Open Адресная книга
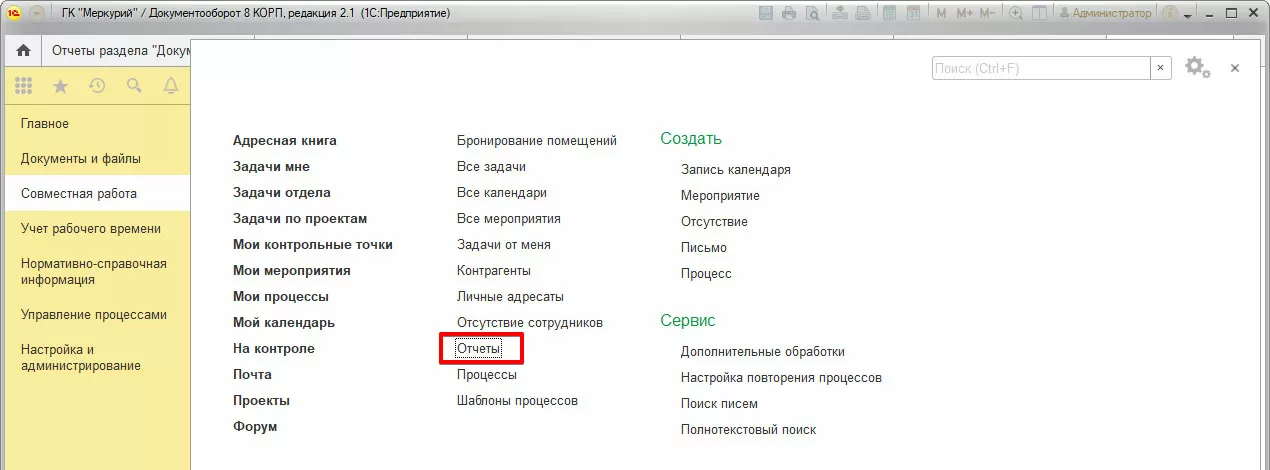1270x470 pixels. point(285,141)
